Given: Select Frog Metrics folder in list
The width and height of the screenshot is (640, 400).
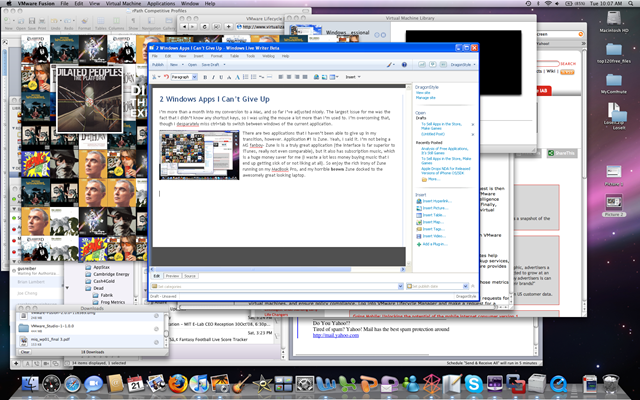Looking at the screenshot, I should (109, 302).
